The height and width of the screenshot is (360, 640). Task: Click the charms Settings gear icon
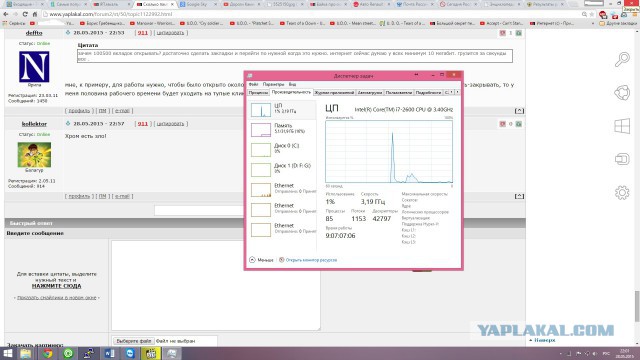pyautogui.click(x=622, y=192)
